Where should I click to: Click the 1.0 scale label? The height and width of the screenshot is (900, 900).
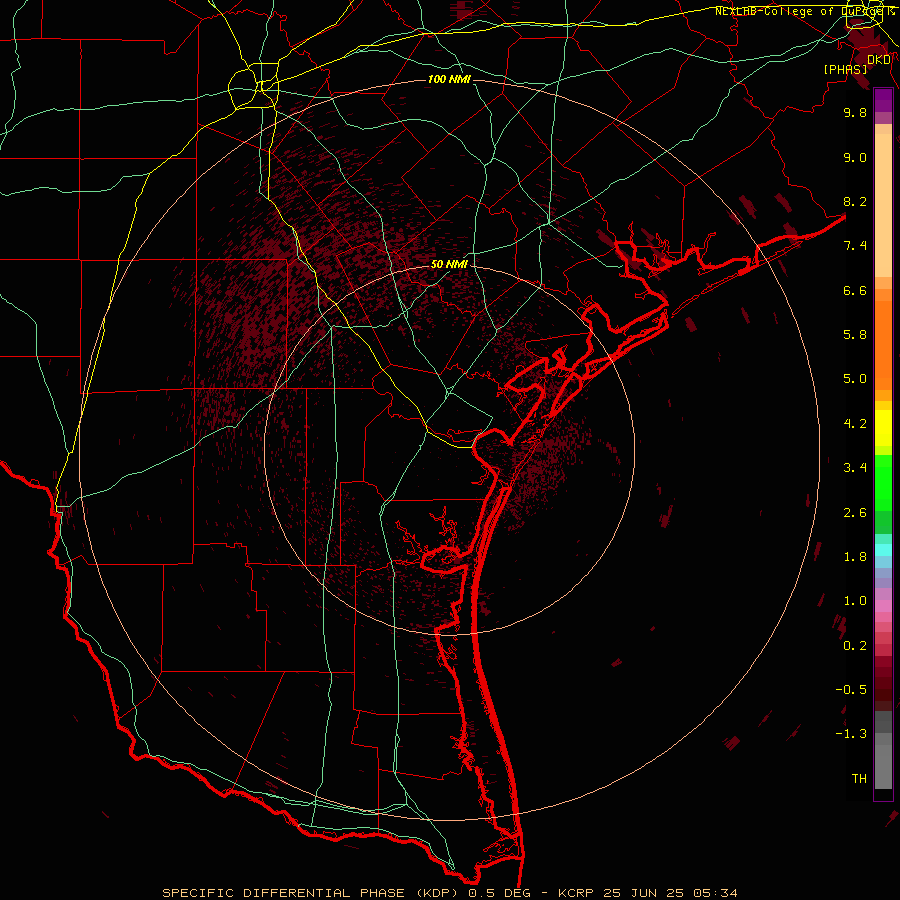[x=855, y=601]
